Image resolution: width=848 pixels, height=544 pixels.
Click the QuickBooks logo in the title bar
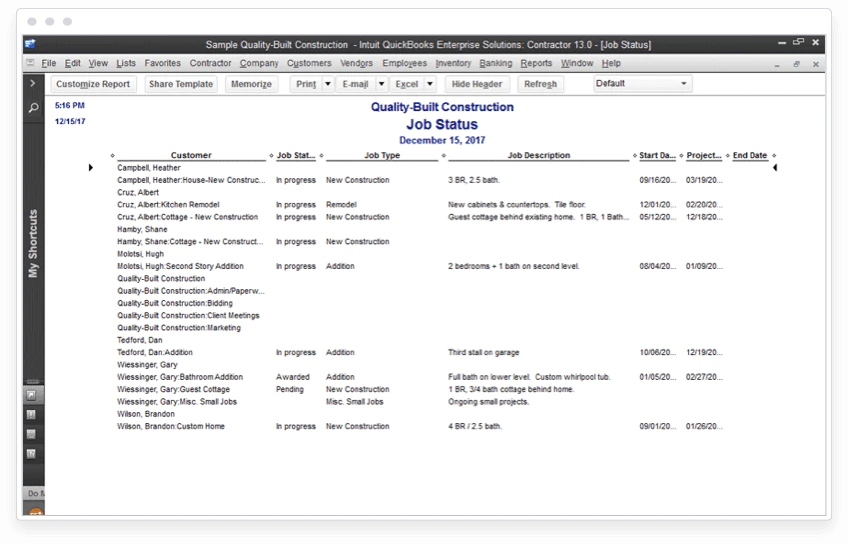click(x=30, y=44)
